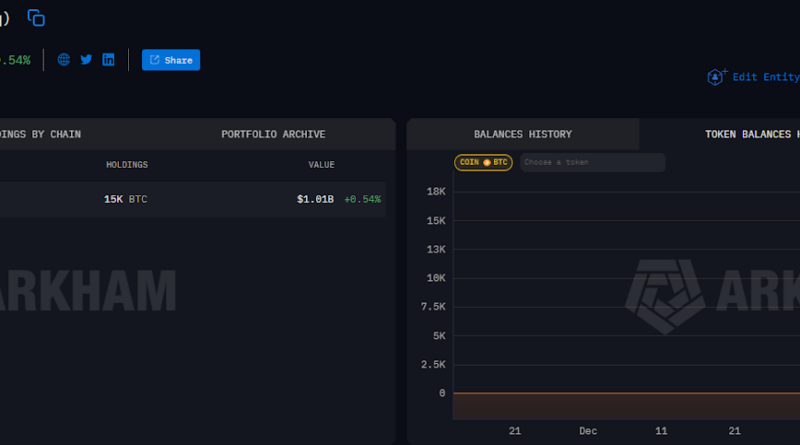Click the Dec marker on chart axis
This screenshot has height=445, width=800.
point(588,431)
